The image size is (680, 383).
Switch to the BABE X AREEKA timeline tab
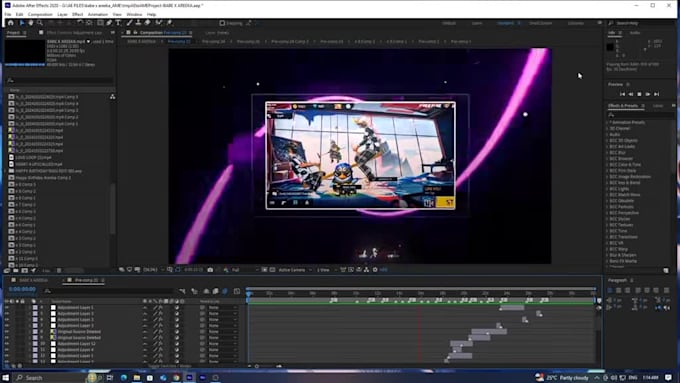(33, 280)
